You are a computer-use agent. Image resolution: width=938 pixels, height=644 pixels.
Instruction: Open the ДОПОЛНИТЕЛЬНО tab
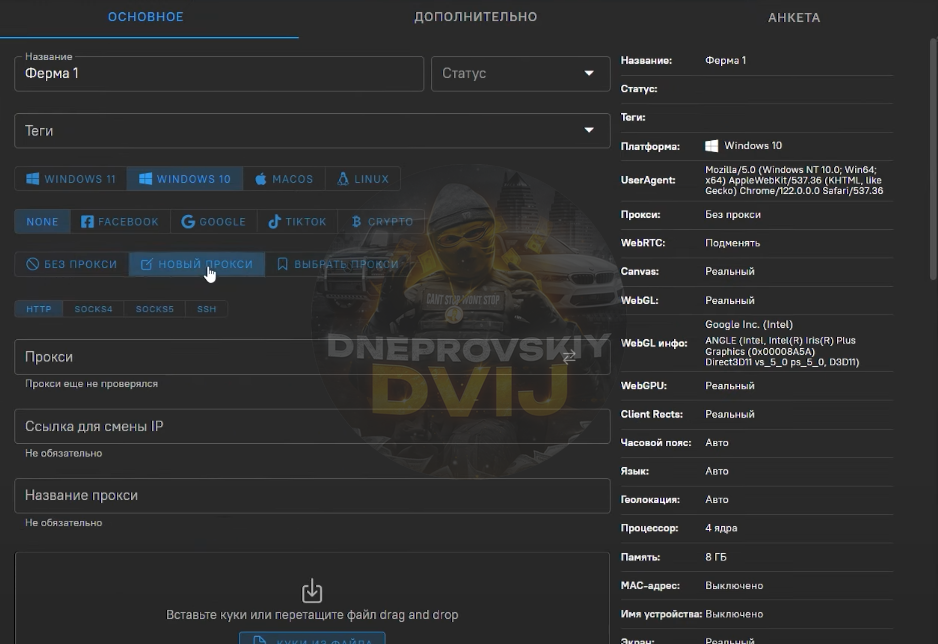(476, 17)
